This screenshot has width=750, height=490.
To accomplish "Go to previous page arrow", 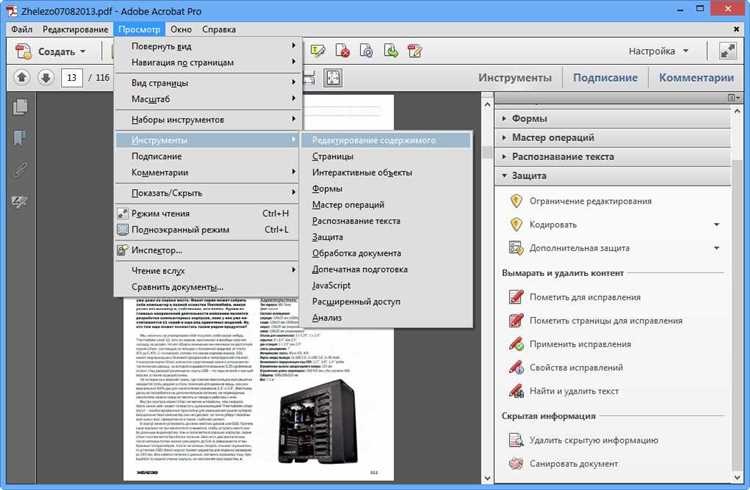I will [x=22, y=77].
